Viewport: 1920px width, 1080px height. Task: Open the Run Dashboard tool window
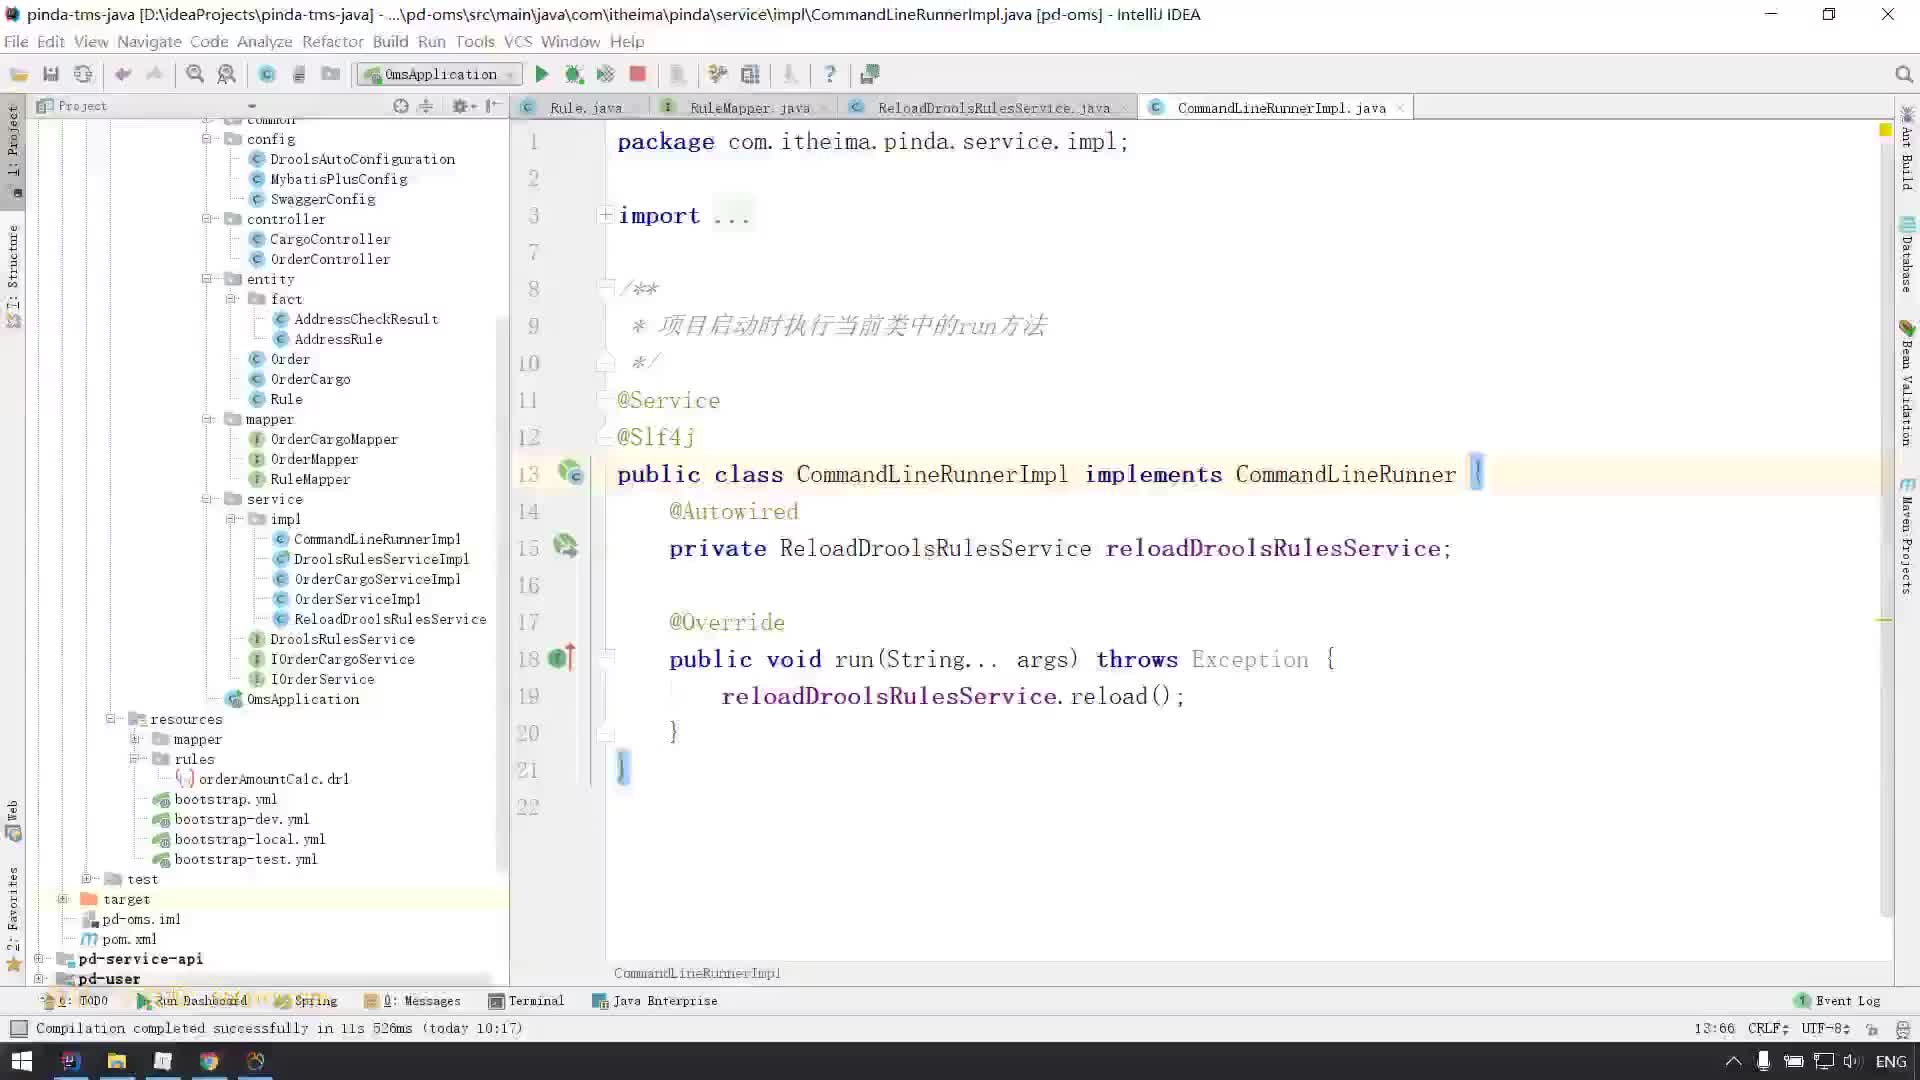pyautogui.click(x=191, y=1001)
